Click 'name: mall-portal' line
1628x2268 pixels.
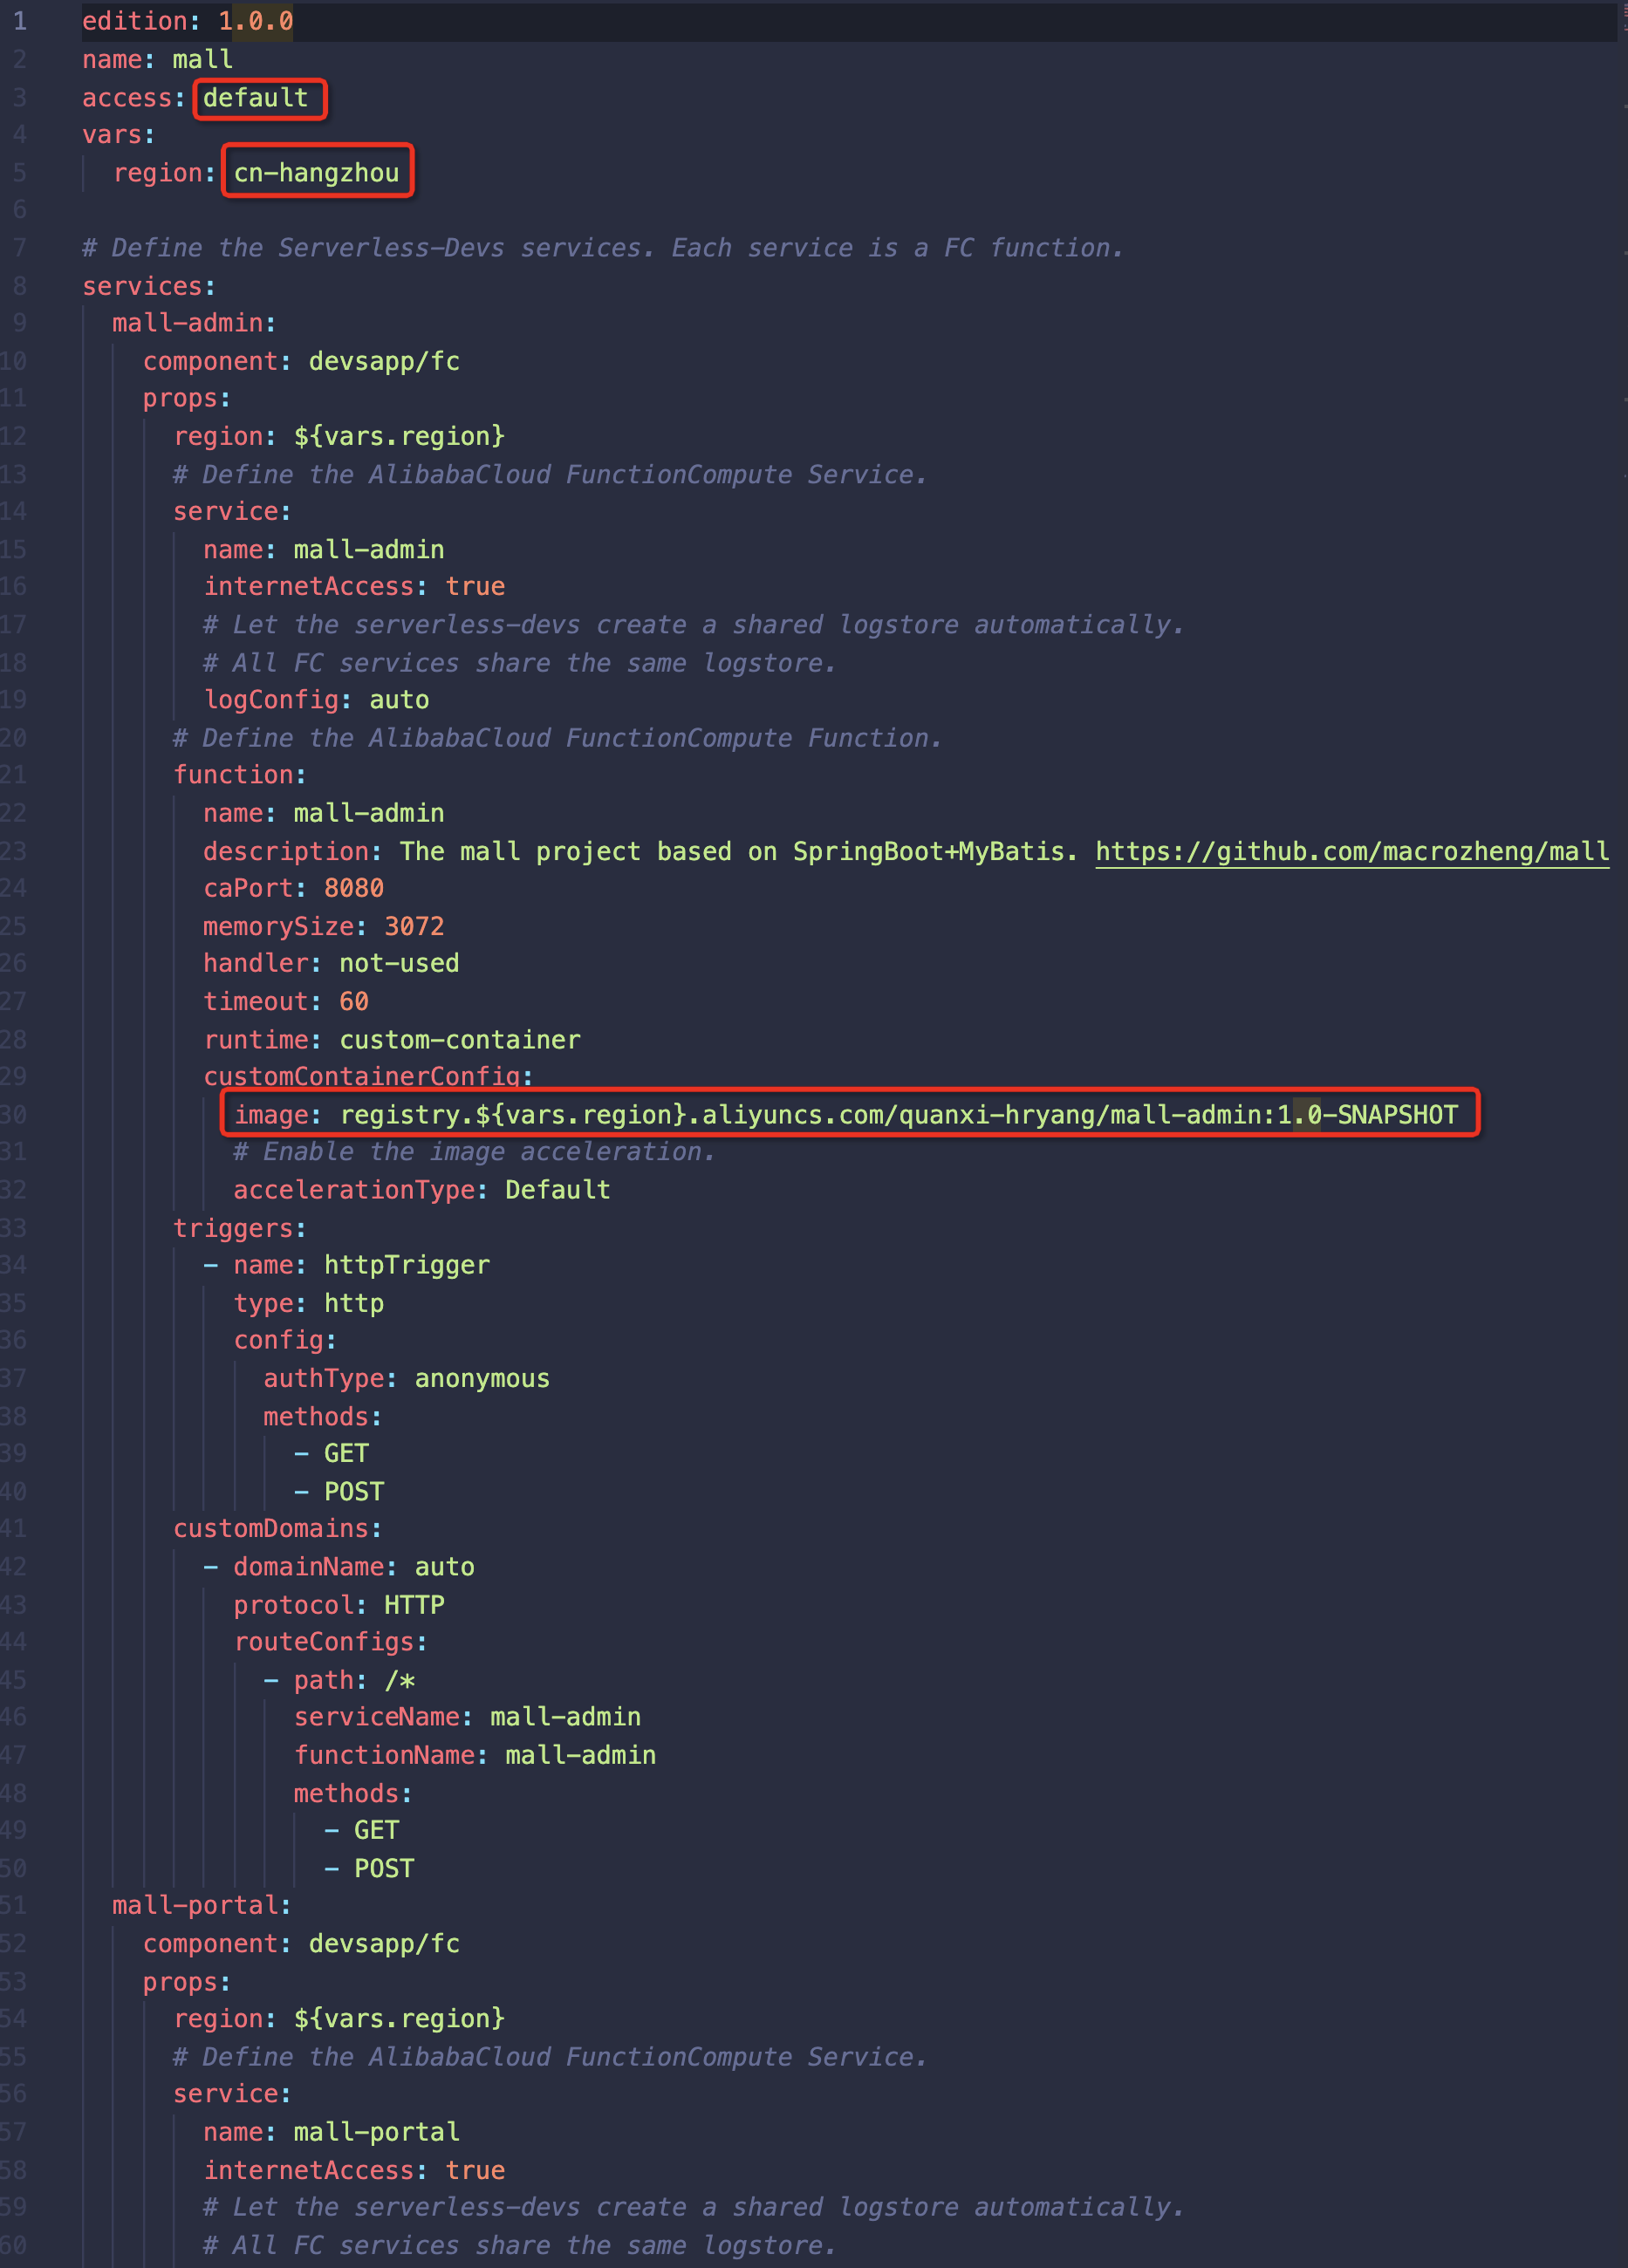331,2131
